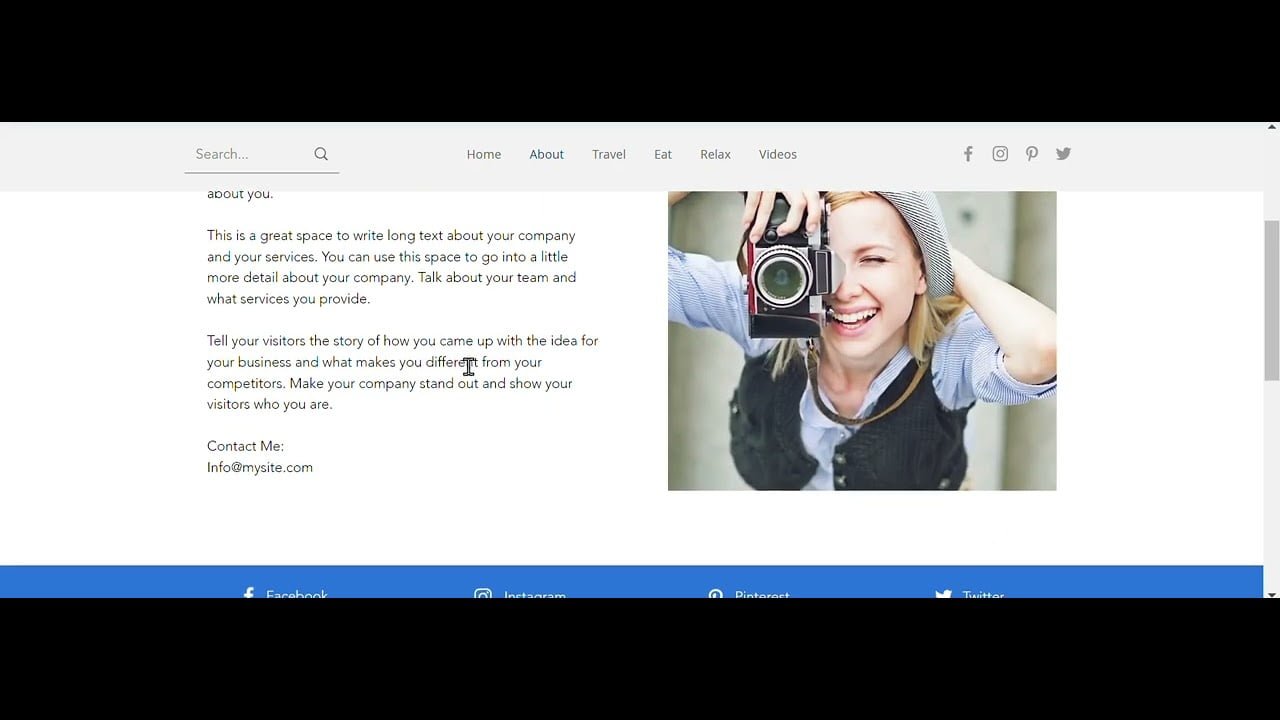This screenshot has height=720, width=1280.
Task: Click Pinterest icon in the blue footer
Action: click(x=716, y=594)
